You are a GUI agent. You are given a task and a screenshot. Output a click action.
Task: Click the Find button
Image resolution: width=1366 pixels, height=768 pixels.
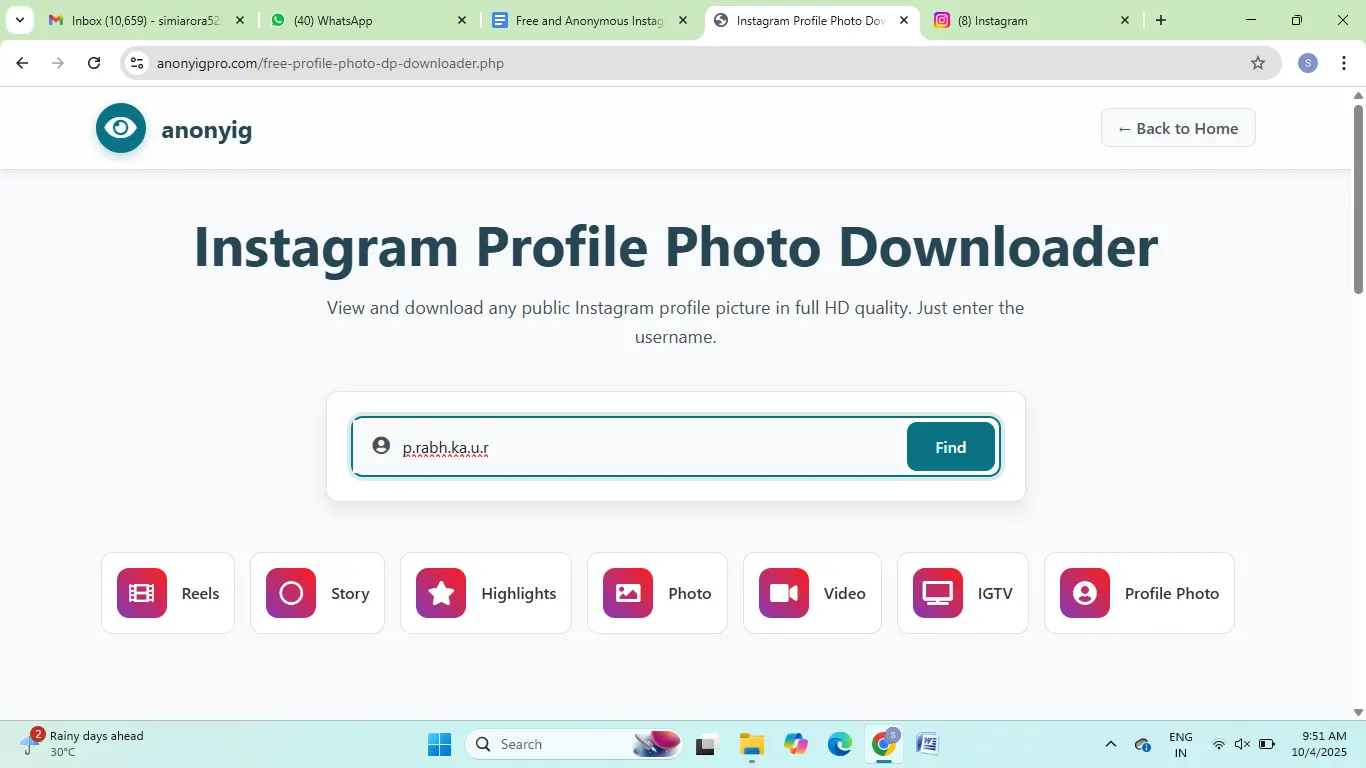tap(951, 446)
